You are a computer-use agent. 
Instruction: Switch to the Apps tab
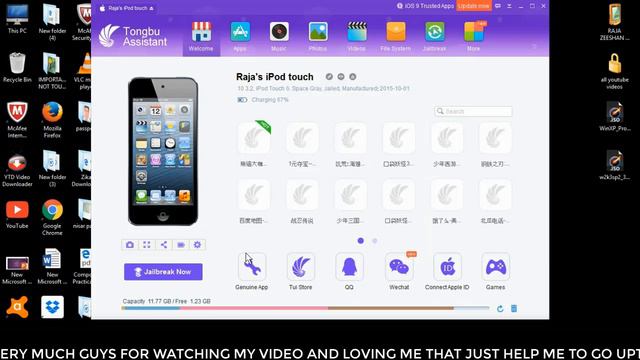240,37
